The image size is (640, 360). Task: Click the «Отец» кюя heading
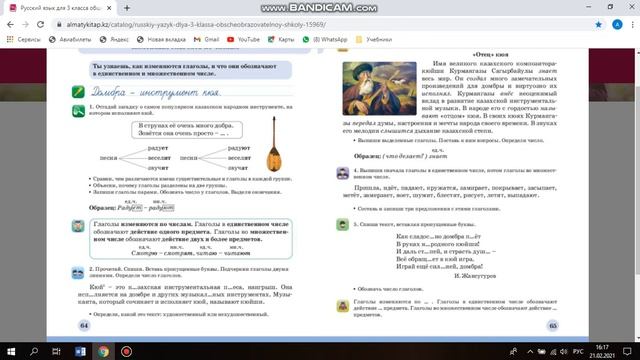[490, 54]
